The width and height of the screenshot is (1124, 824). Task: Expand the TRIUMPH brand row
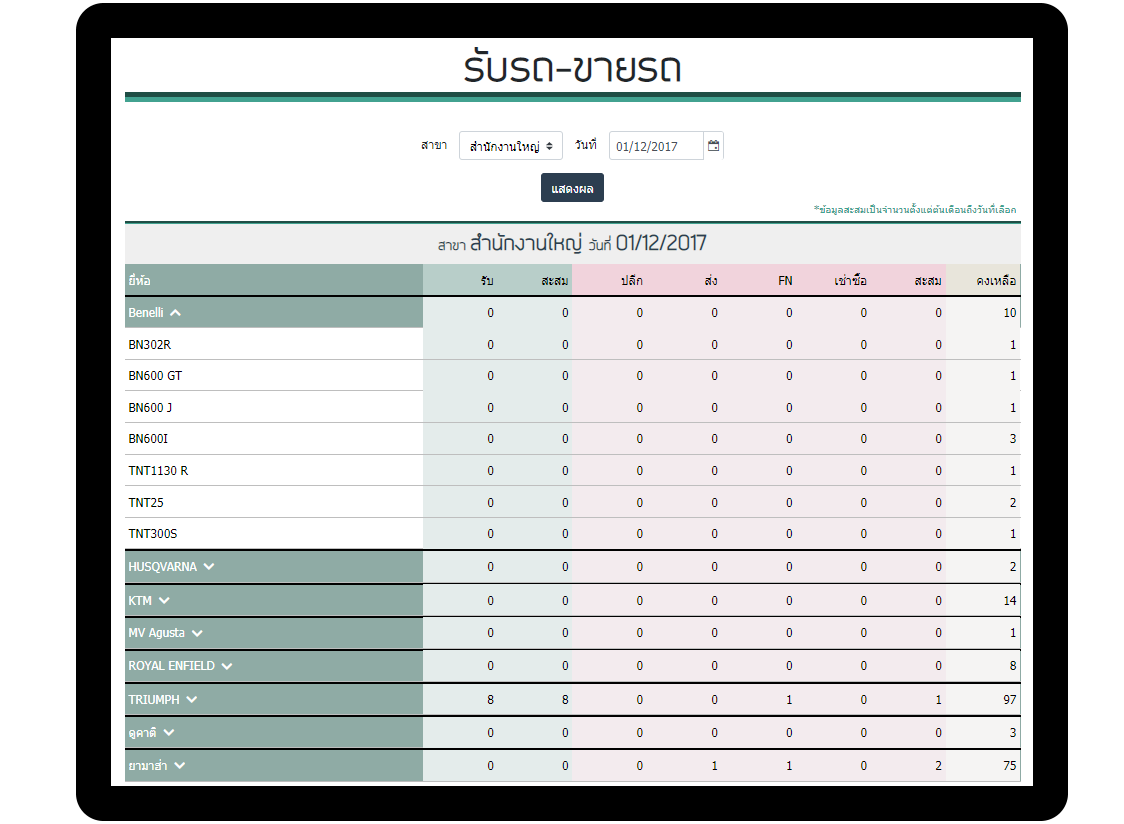191,700
